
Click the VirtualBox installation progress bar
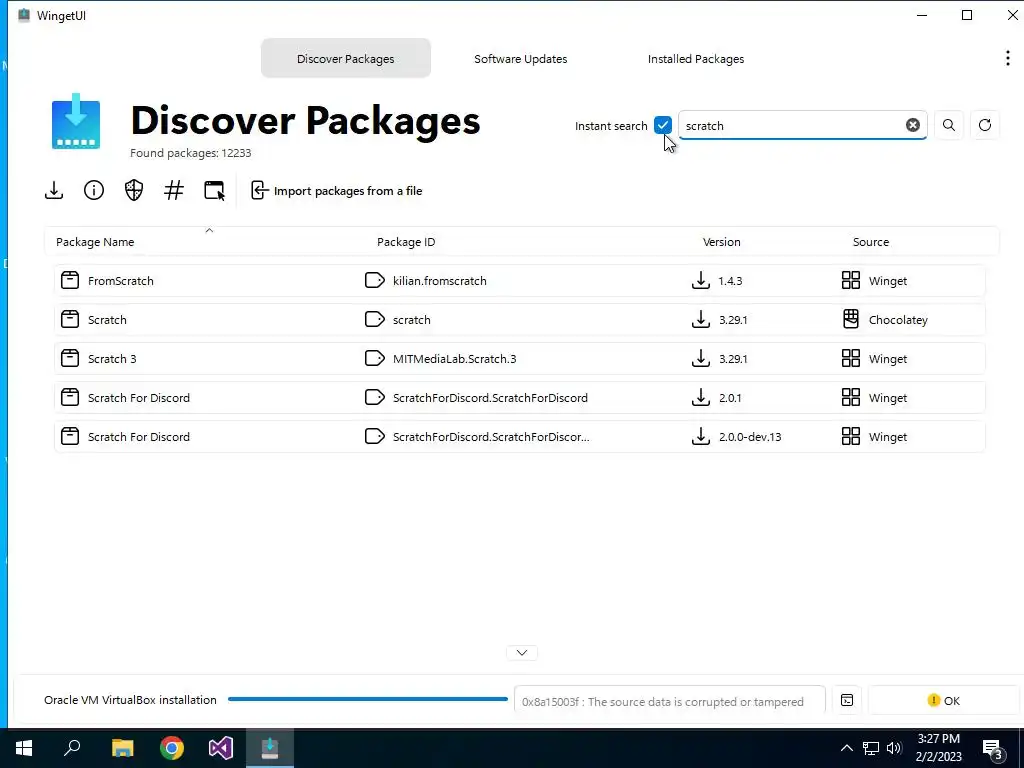pos(368,699)
